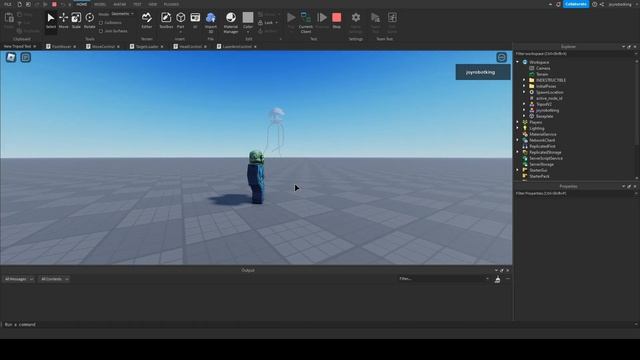
Task: Click the new file icon in title bar
Action: pos(19,4)
